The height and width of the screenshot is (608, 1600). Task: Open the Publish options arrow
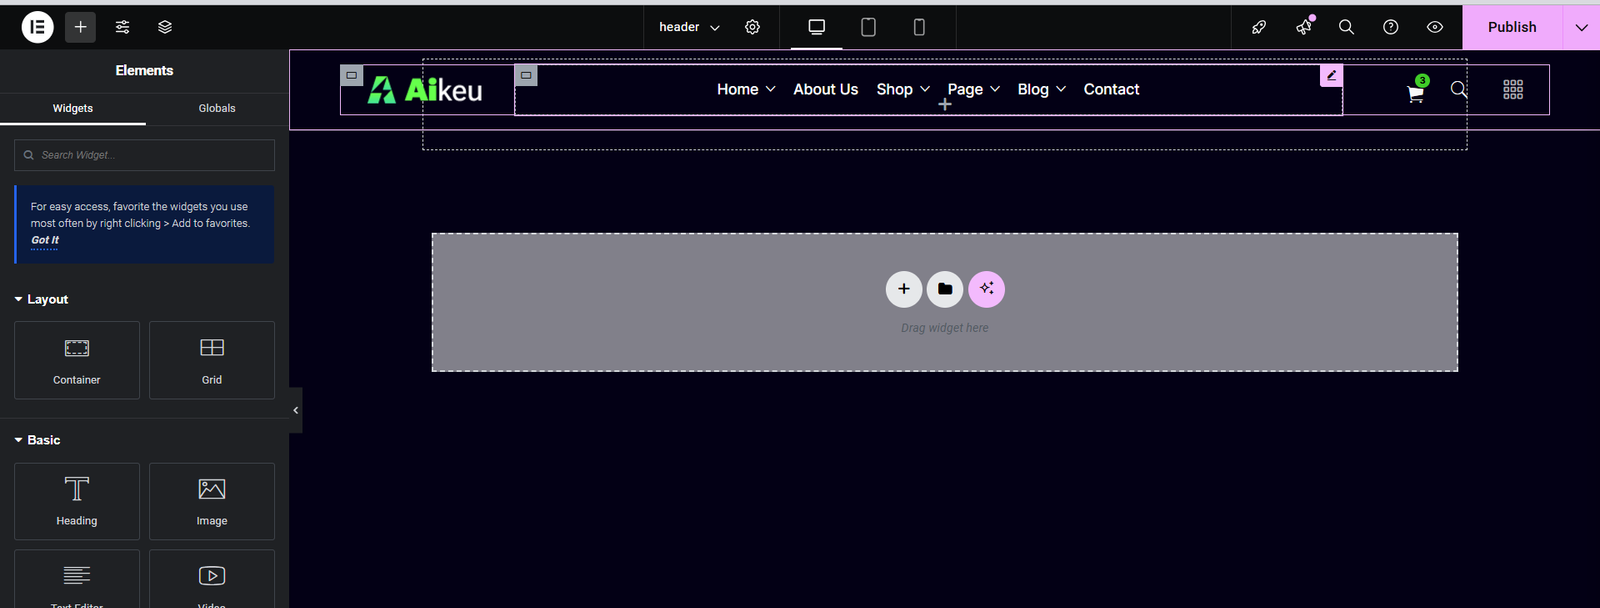(1581, 27)
